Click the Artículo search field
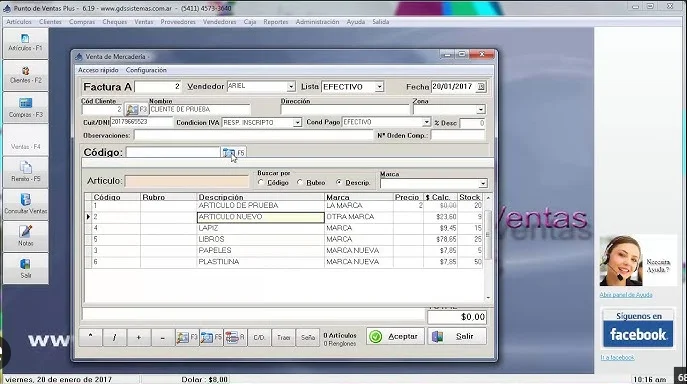 click(187, 181)
